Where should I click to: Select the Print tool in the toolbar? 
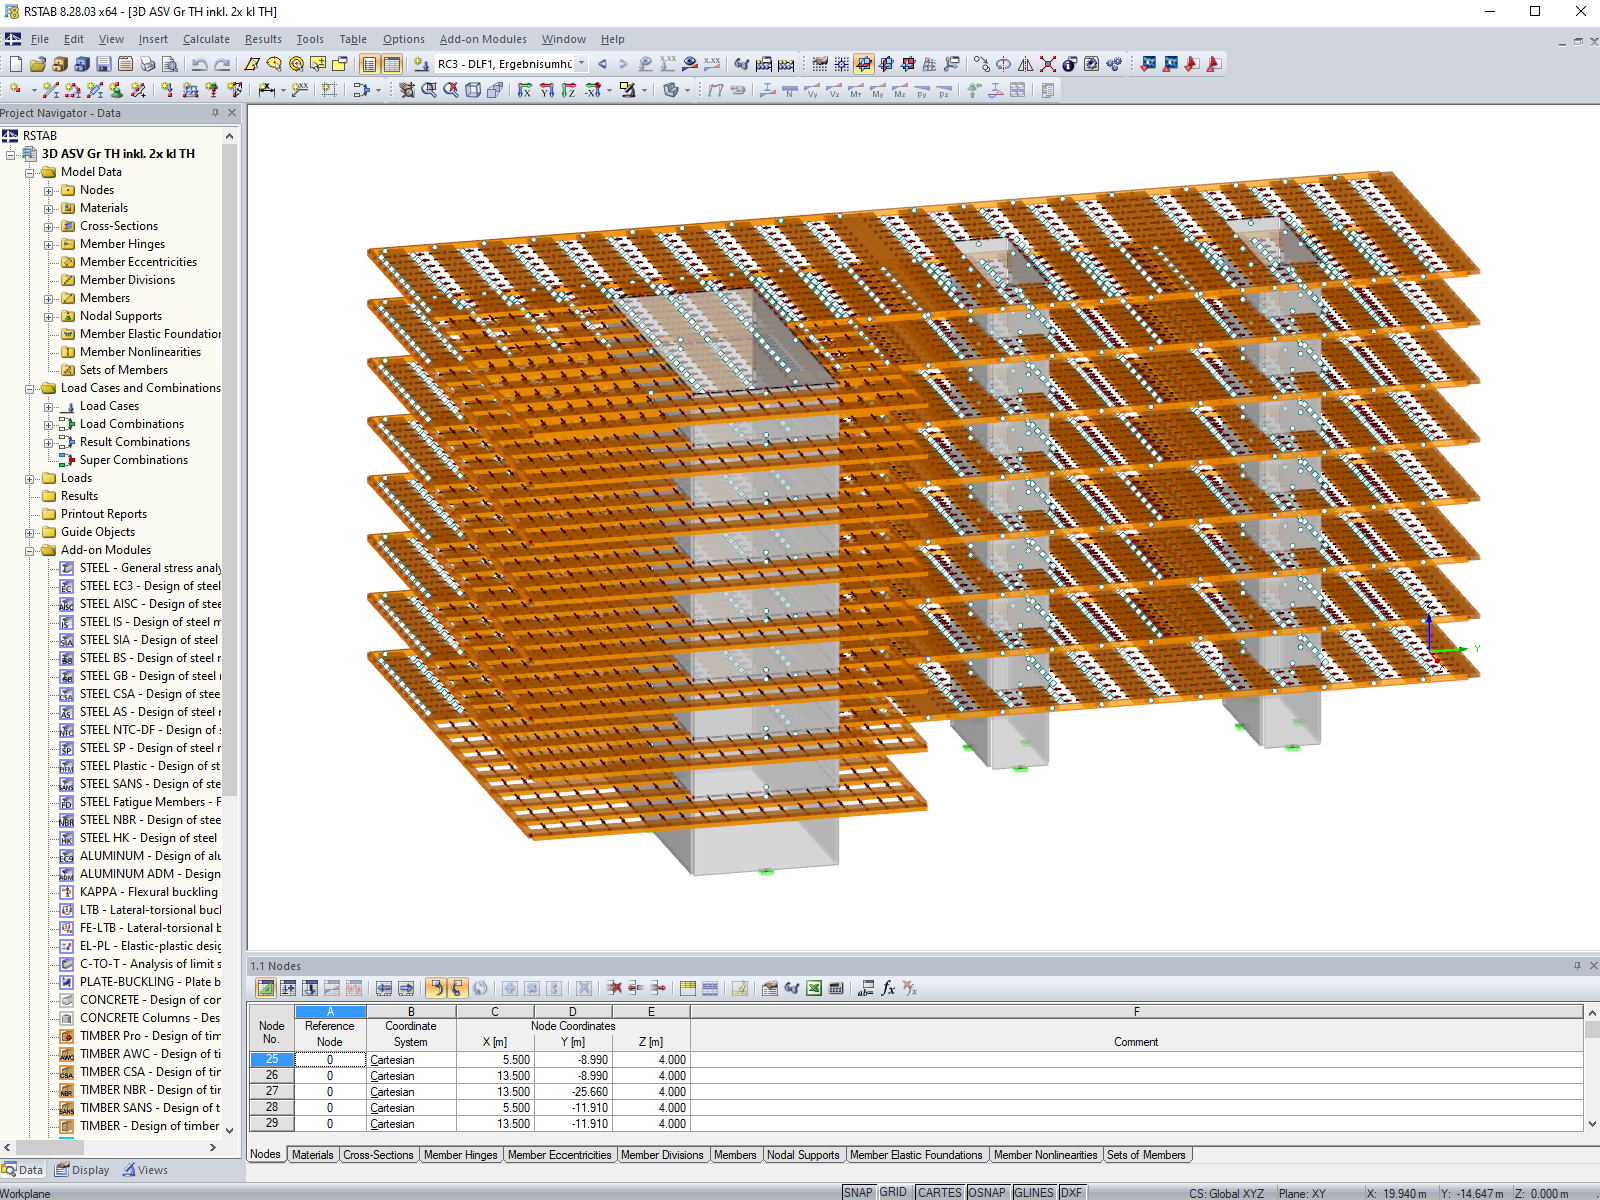(147, 63)
